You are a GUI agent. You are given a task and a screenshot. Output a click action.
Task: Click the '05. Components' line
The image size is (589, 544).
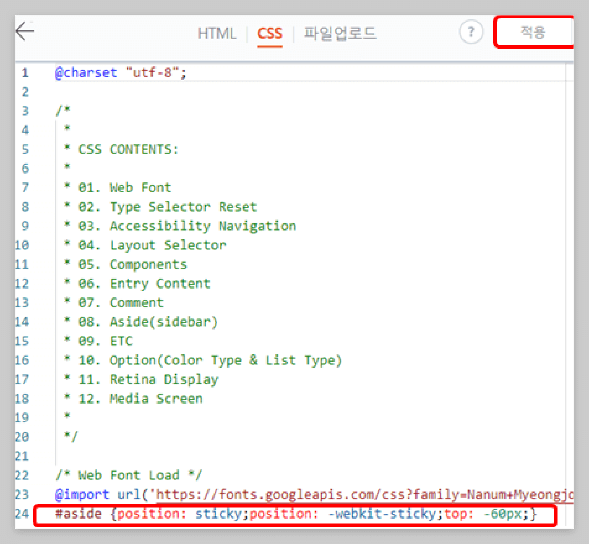click(125, 264)
